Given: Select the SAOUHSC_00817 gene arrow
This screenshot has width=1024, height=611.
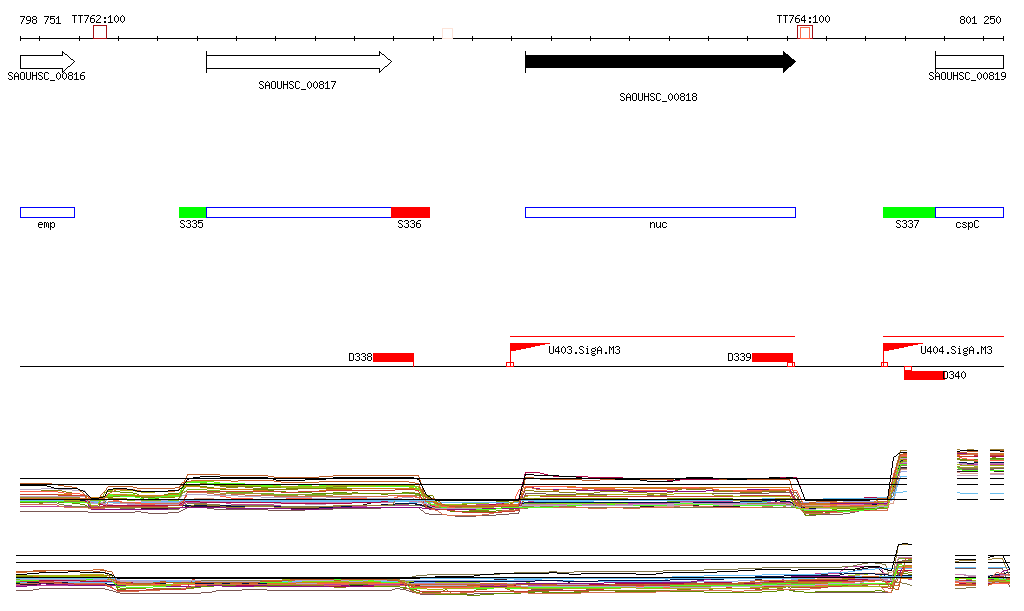Looking at the screenshot, I should [x=299, y=62].
